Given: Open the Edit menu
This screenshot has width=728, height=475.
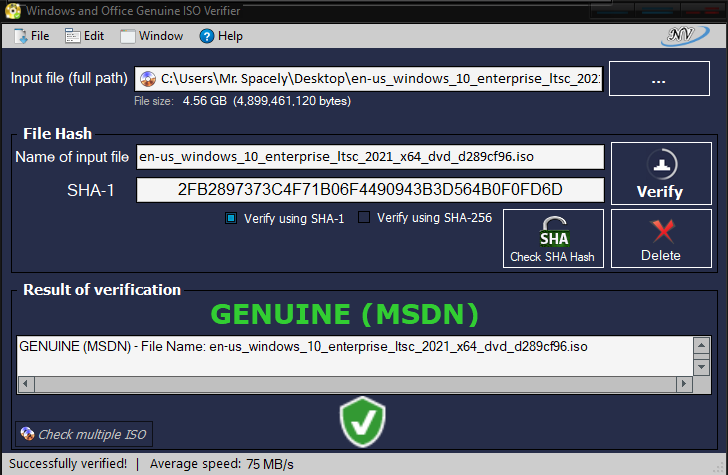Looking at the screenshot, I should [84, 36].
